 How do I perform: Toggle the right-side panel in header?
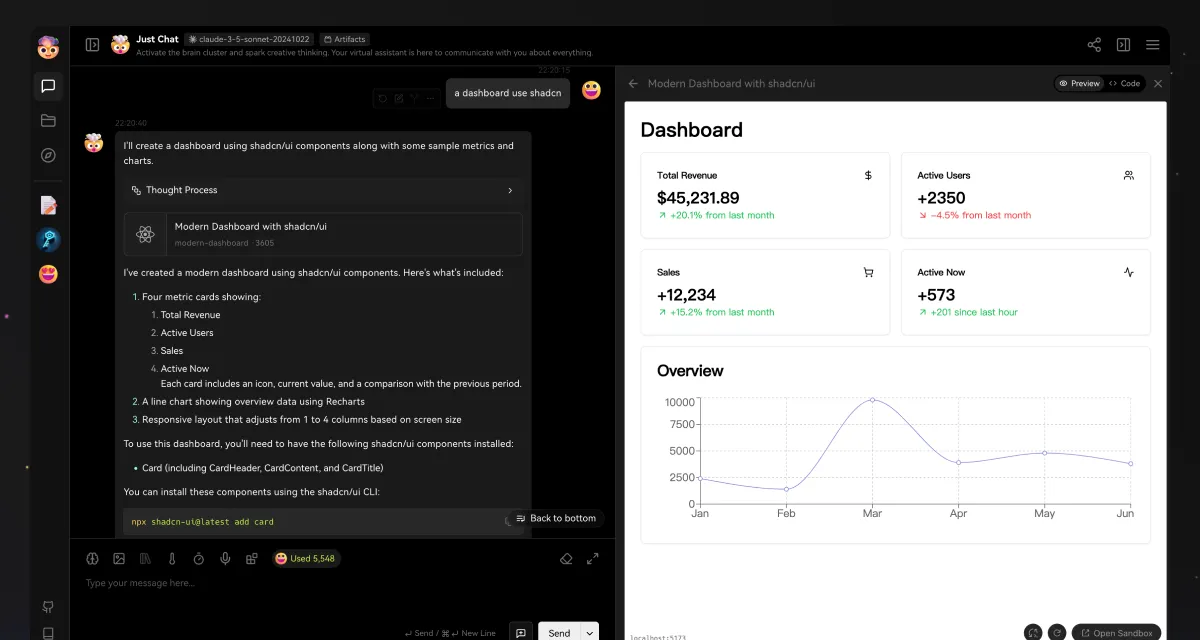(1123, 45)
